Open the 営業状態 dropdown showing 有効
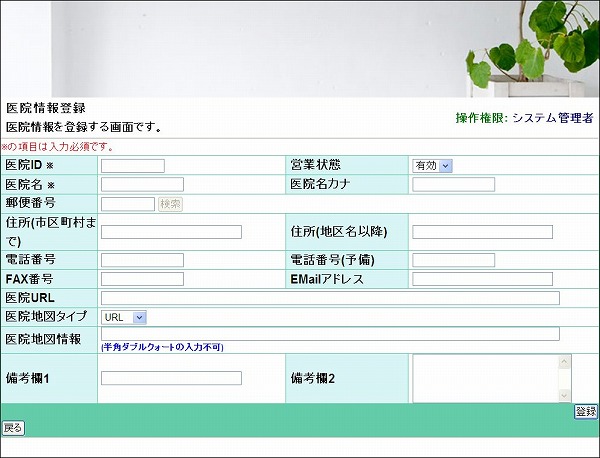 click(432, 166)
